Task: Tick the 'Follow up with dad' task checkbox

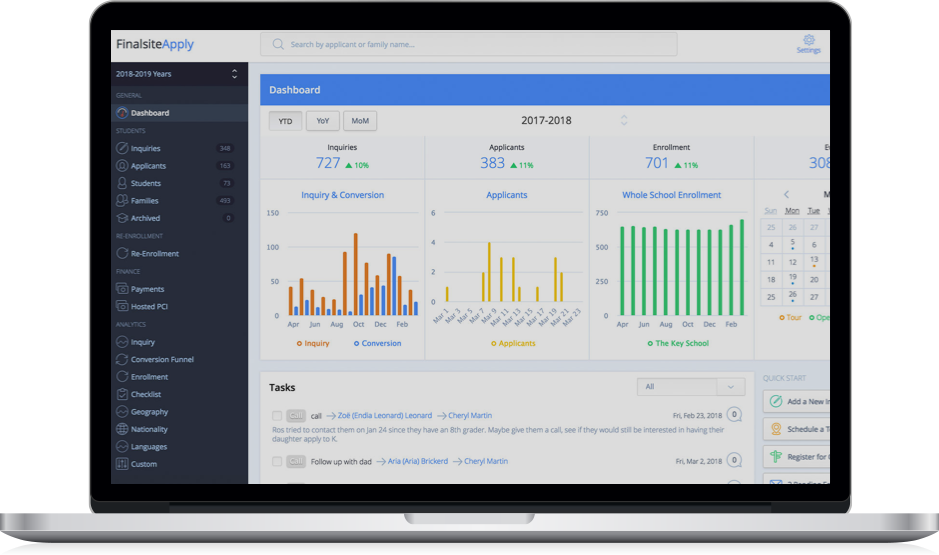Action: point(277,461)
